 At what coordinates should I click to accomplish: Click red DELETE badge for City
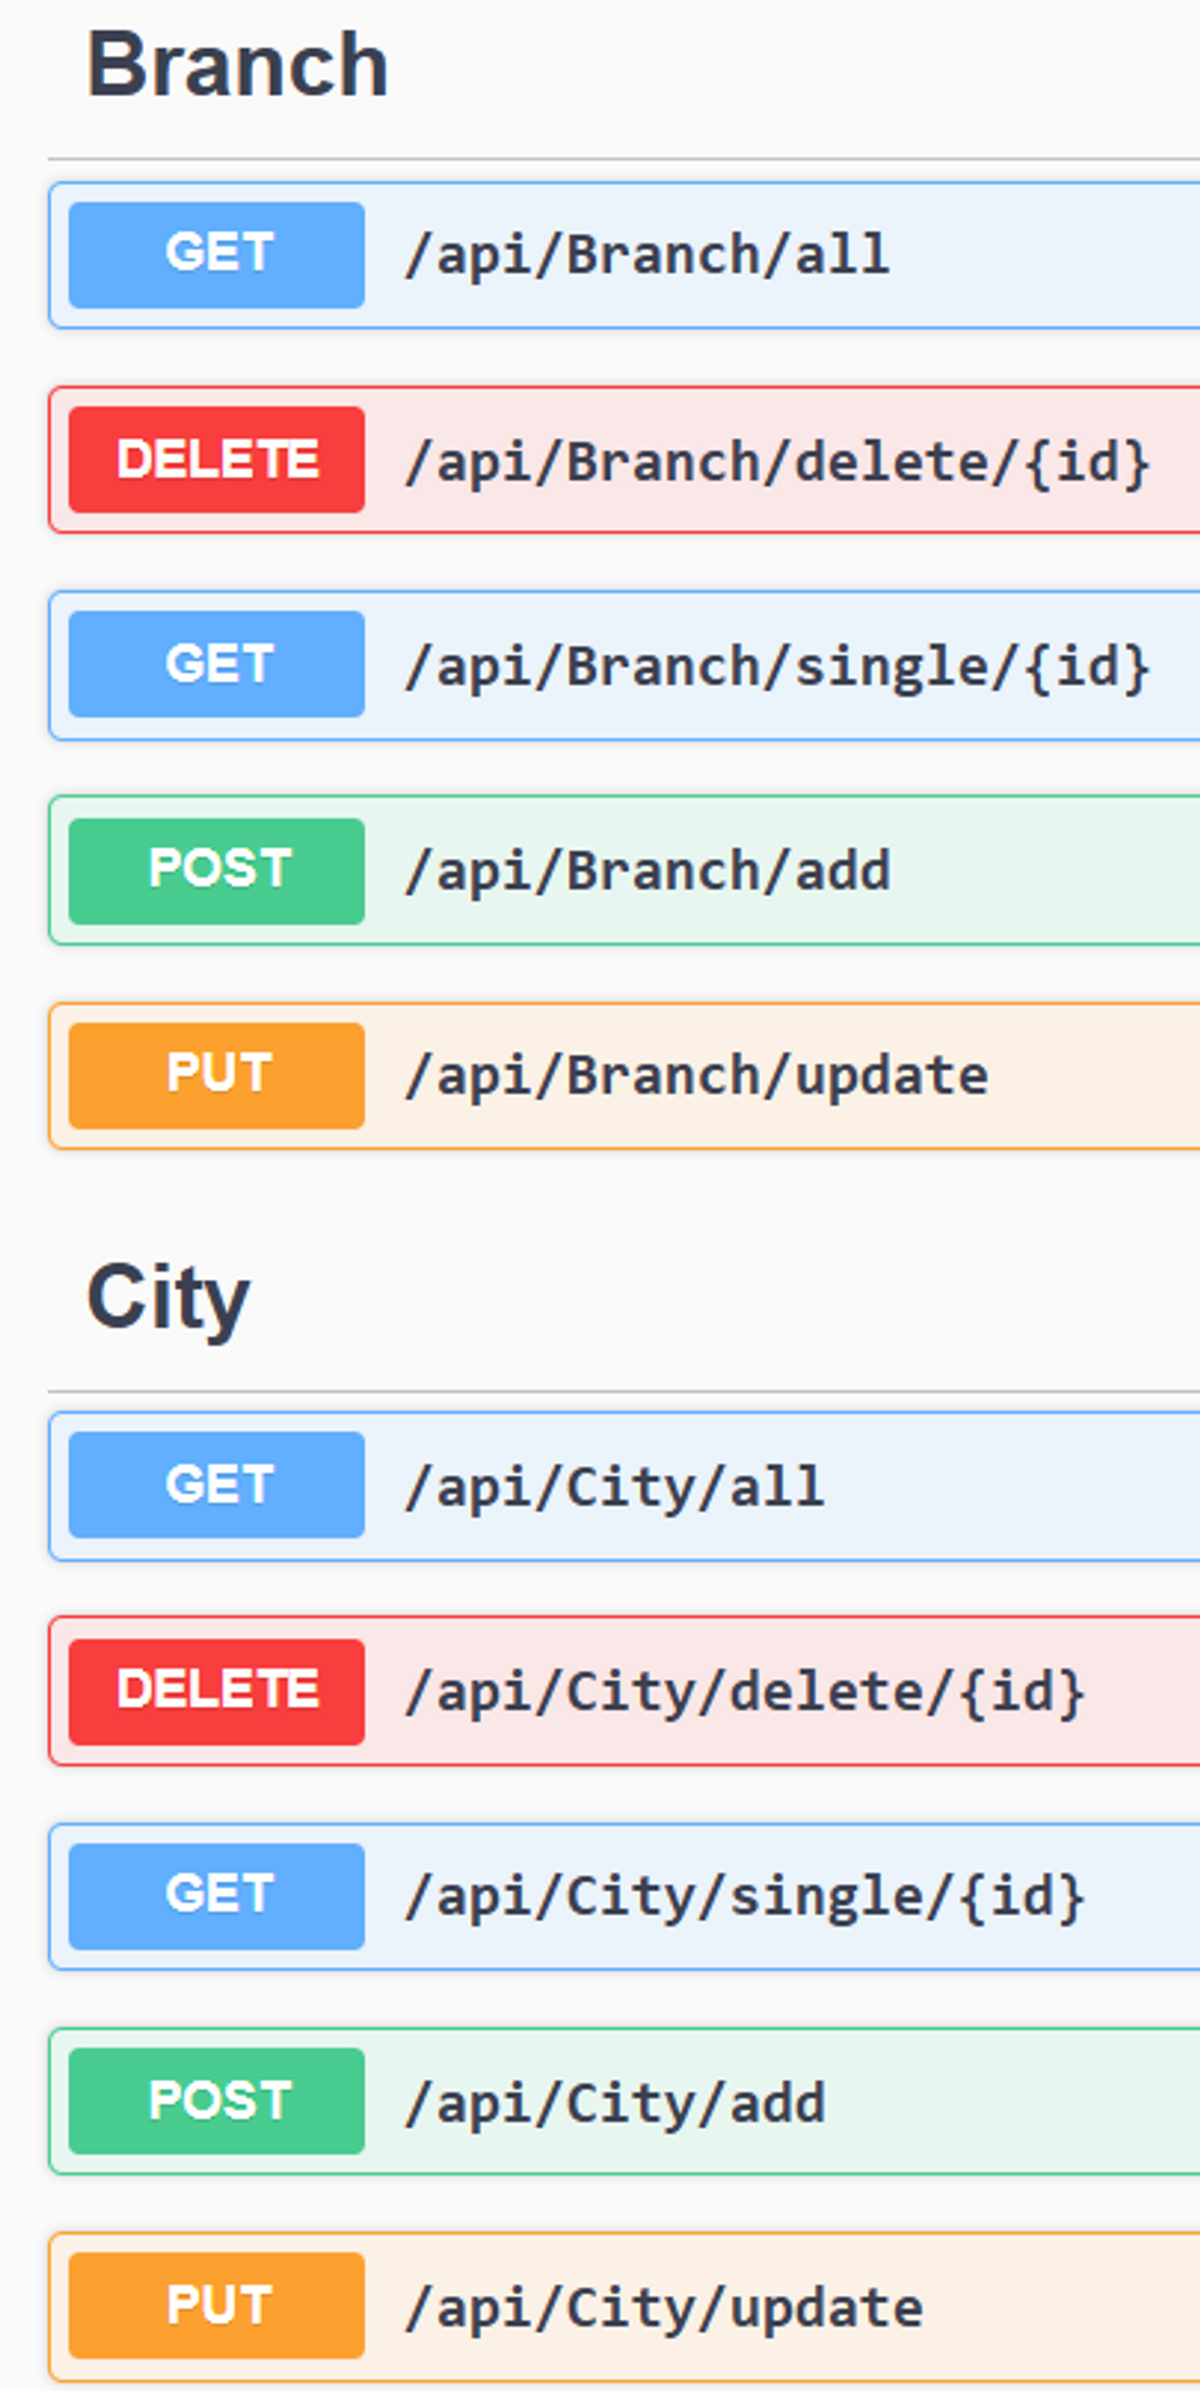coord(217,1692)
